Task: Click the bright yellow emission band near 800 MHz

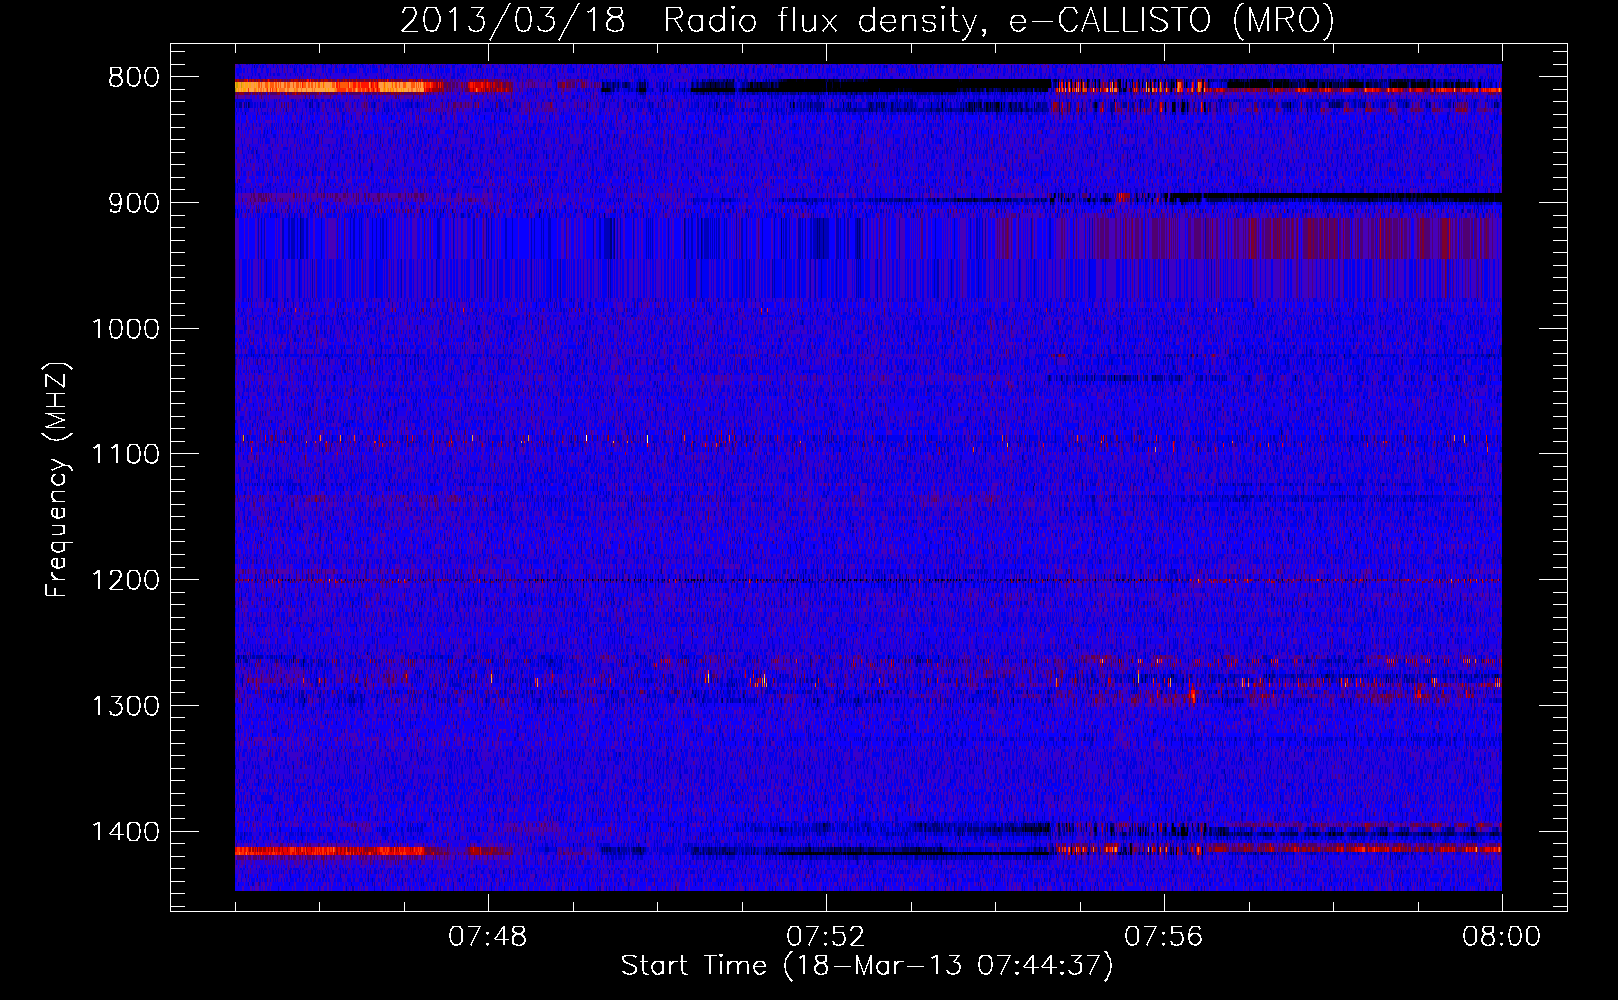Action: point(338,87)
